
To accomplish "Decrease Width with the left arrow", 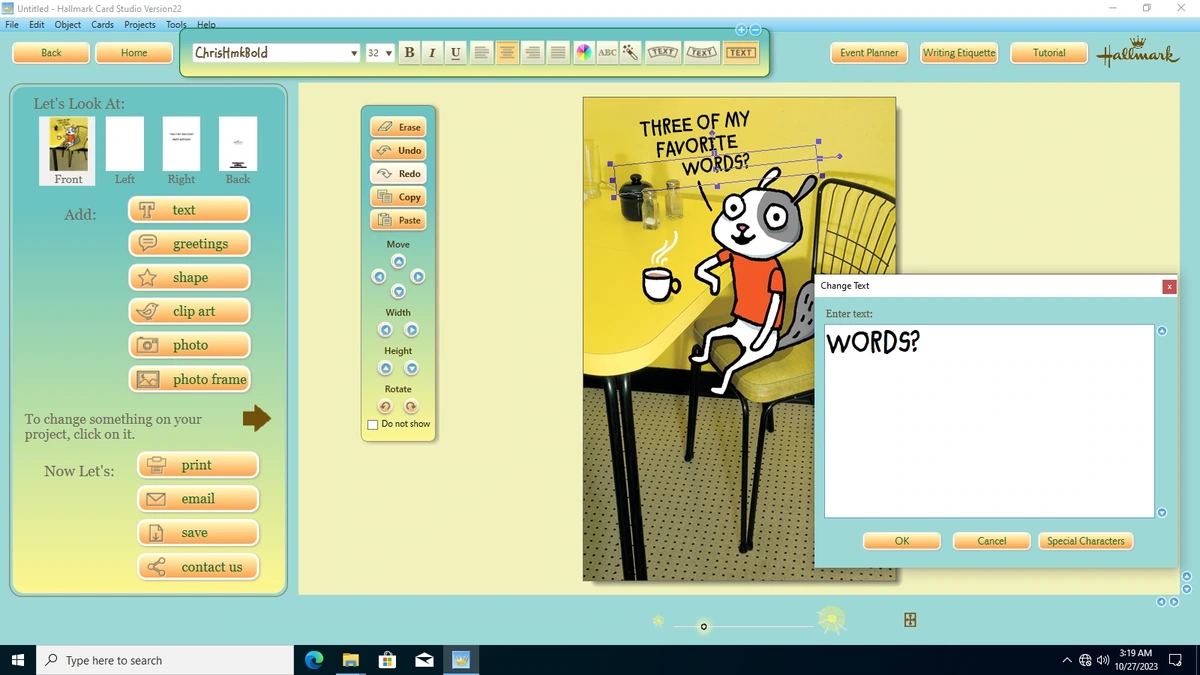I will point(385,330).
